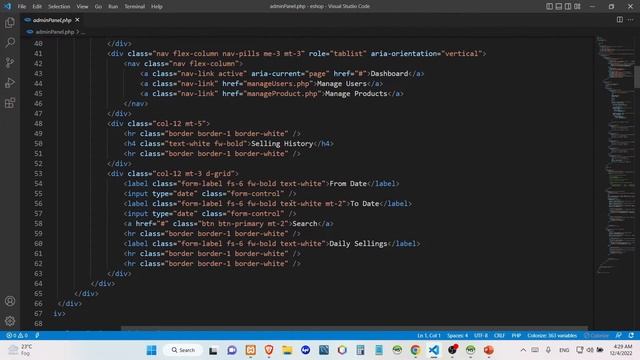Screen dimensions: 640x360
Task: Click the Windows Start button
Action: coord(151,350)
